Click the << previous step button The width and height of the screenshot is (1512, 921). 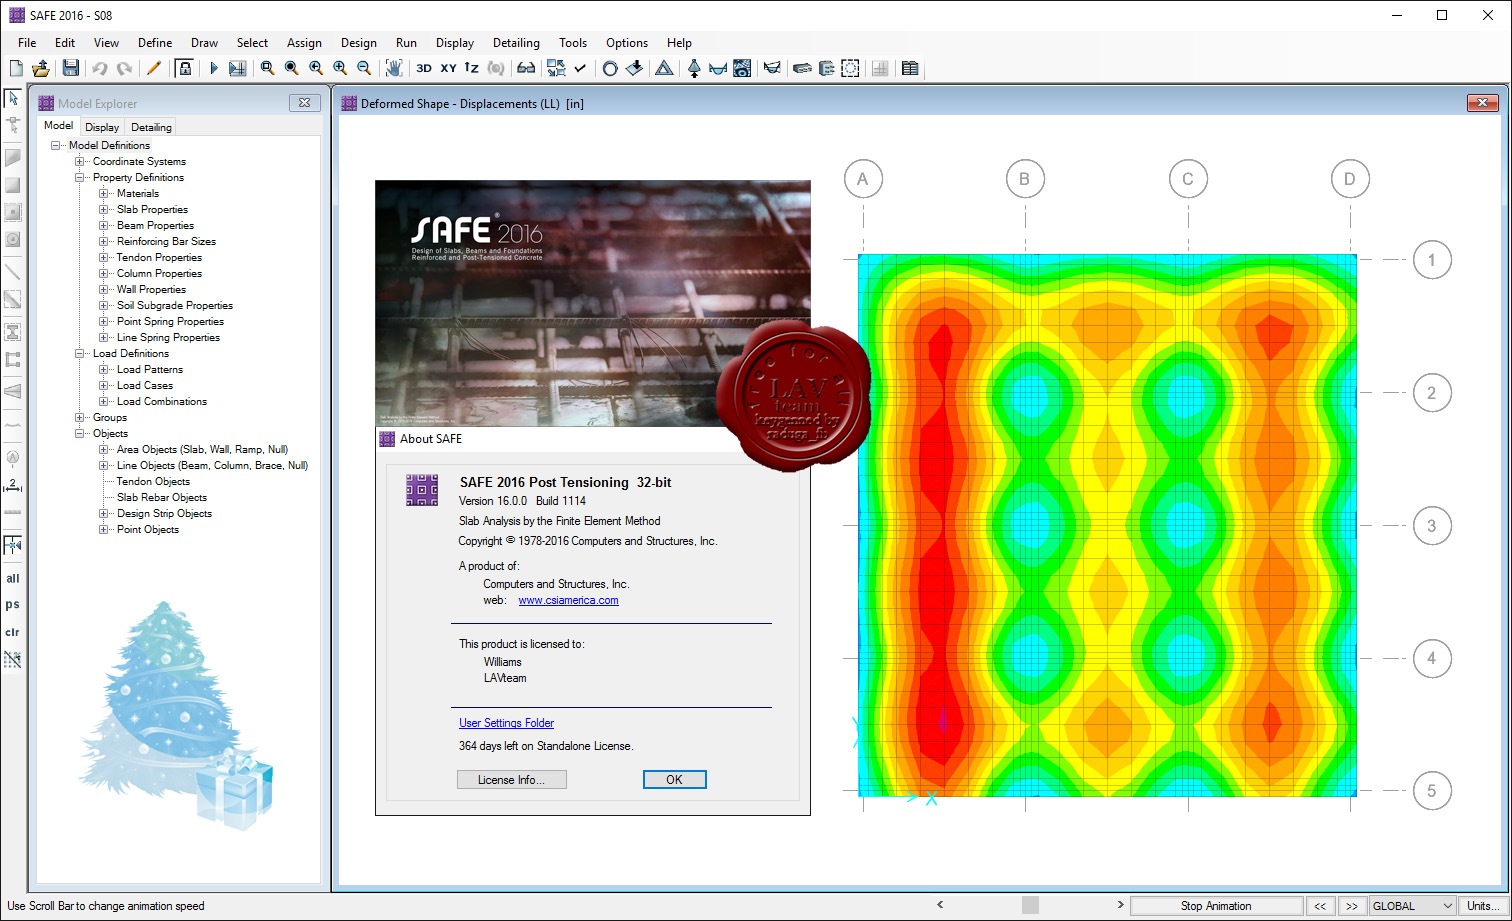click(x=1320, y=906)
